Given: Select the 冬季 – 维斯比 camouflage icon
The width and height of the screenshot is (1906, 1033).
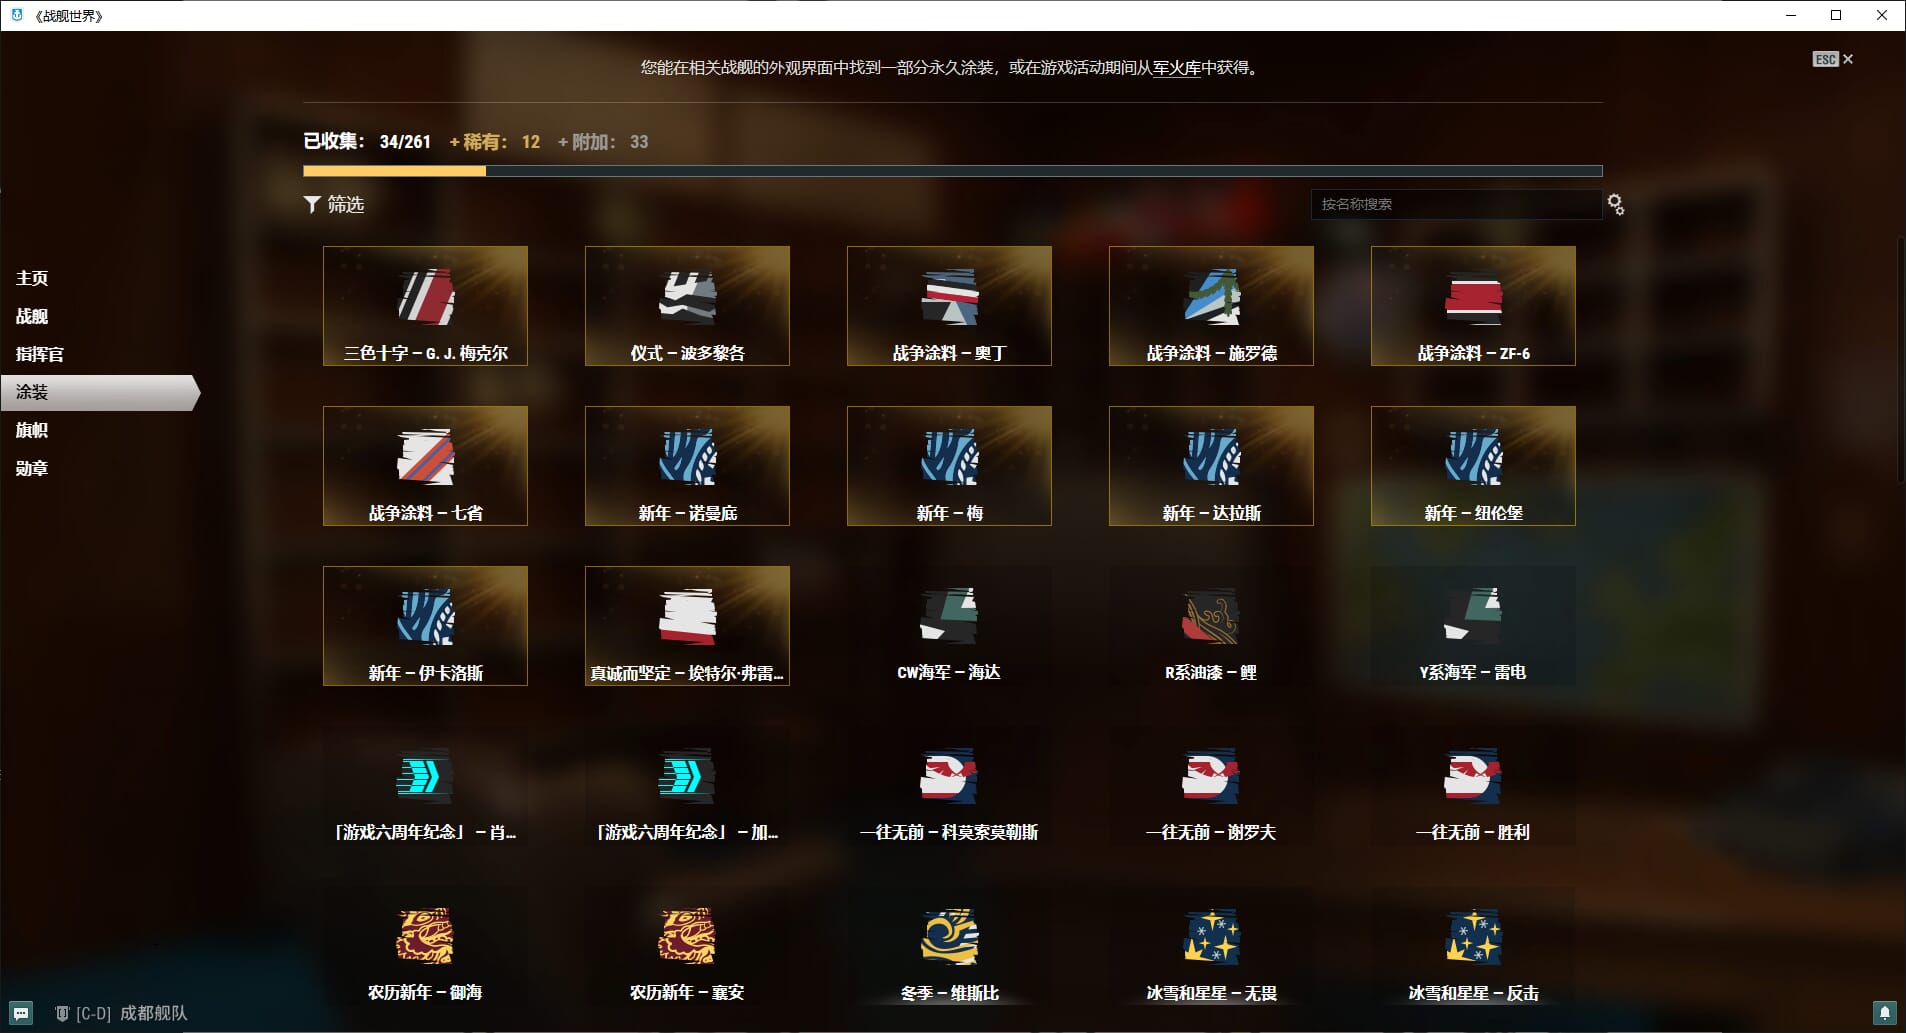Looking at the screenshot, I should pos(949,937).
